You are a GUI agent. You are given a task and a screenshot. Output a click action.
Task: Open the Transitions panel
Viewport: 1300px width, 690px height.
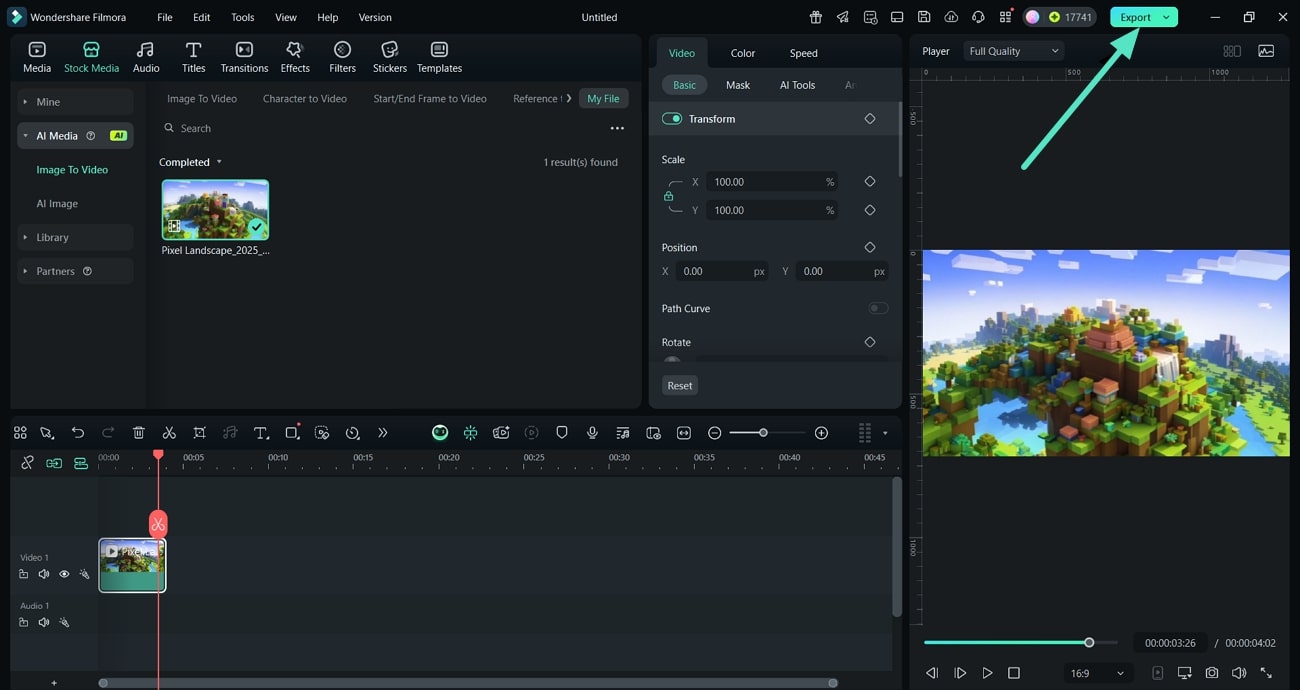pos(244,57)
